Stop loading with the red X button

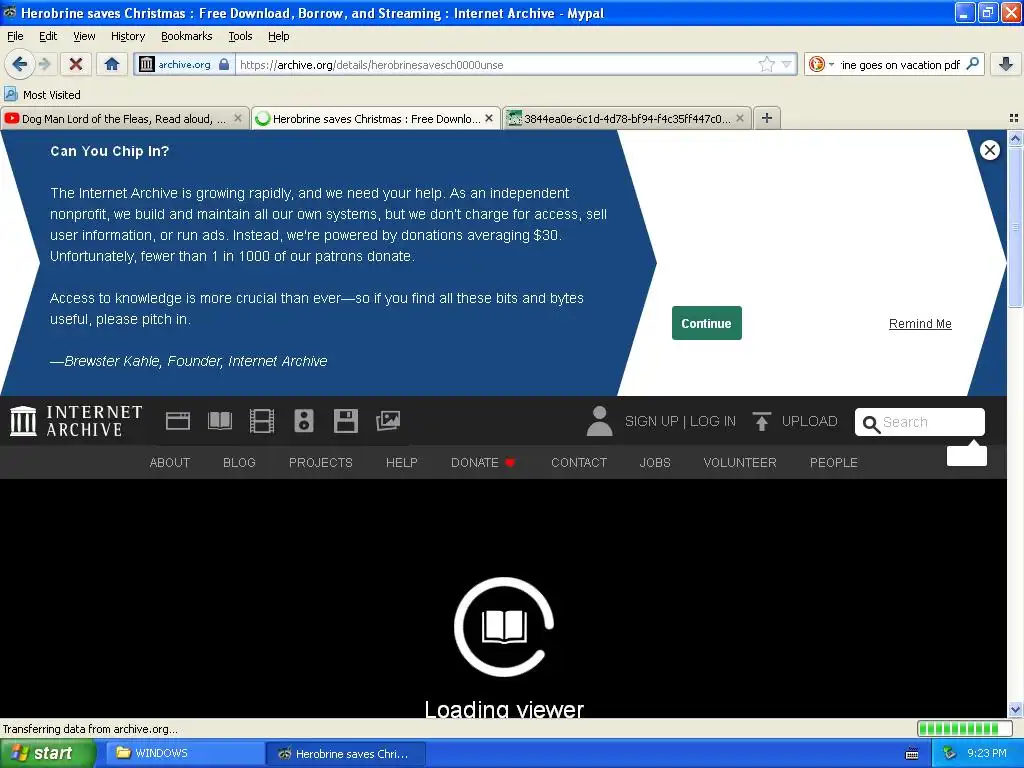76,64
